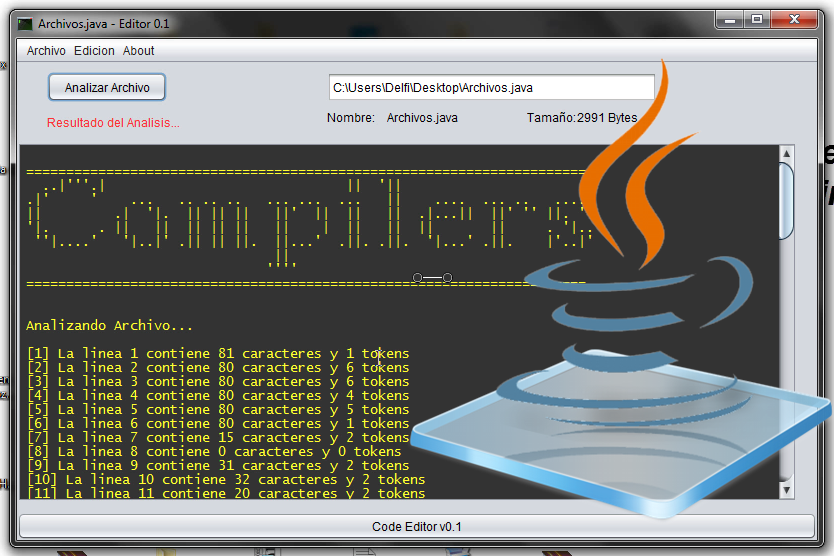Maximize the Editor 0.1 window
The width and height of the screenshot is (834, 556).
coord(756,20)
